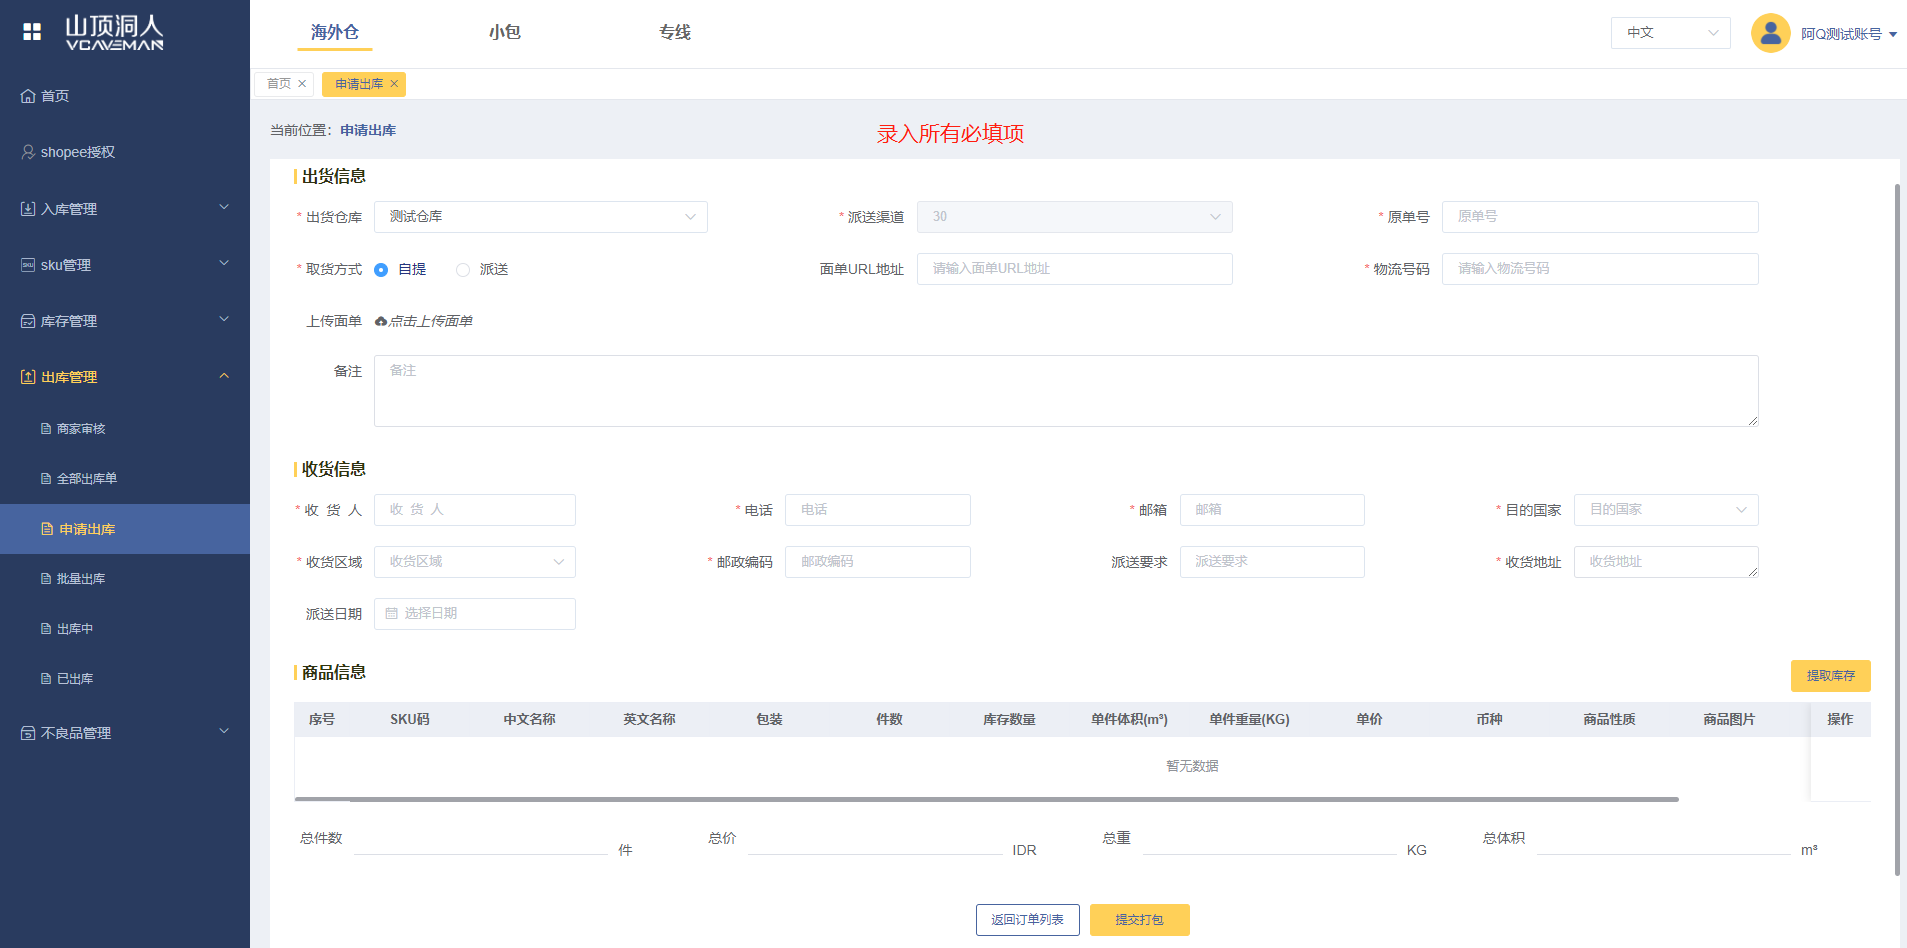
Task: Switch to the 小包 top tab
Action: (504, 32)
